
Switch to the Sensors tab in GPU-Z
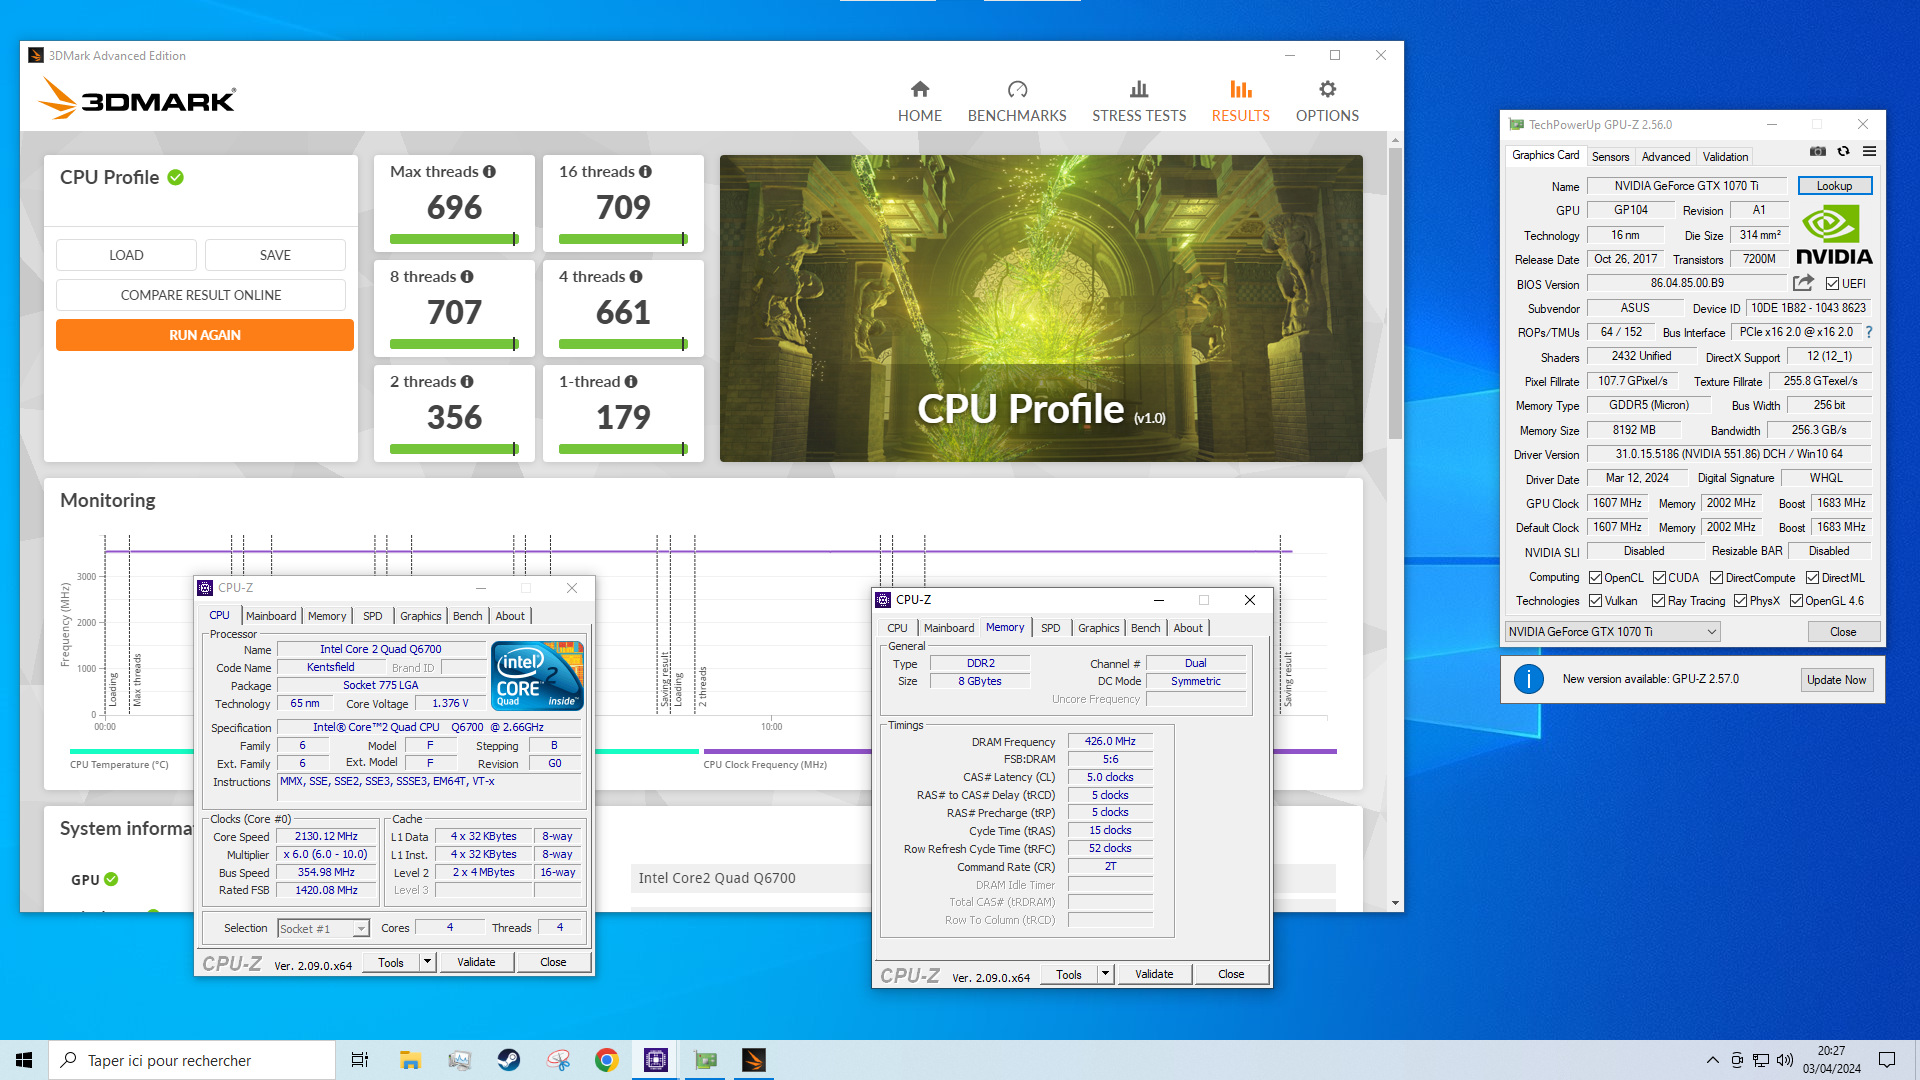coord(1610,157)
